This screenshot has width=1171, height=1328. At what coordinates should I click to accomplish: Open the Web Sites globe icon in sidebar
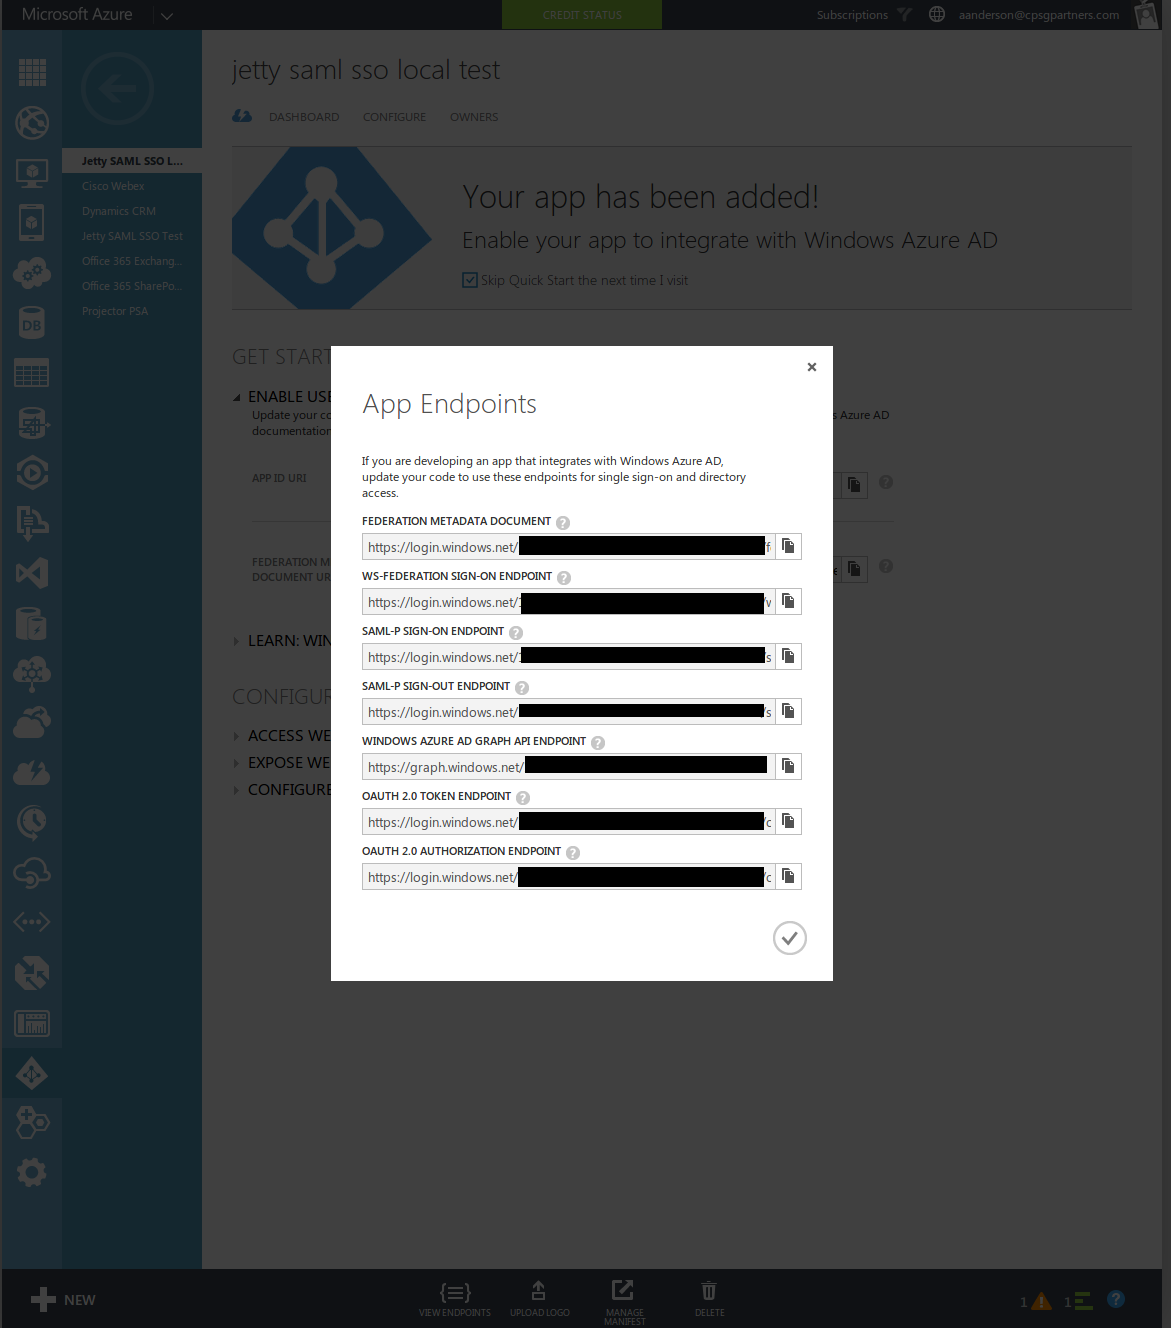[32, 122]
